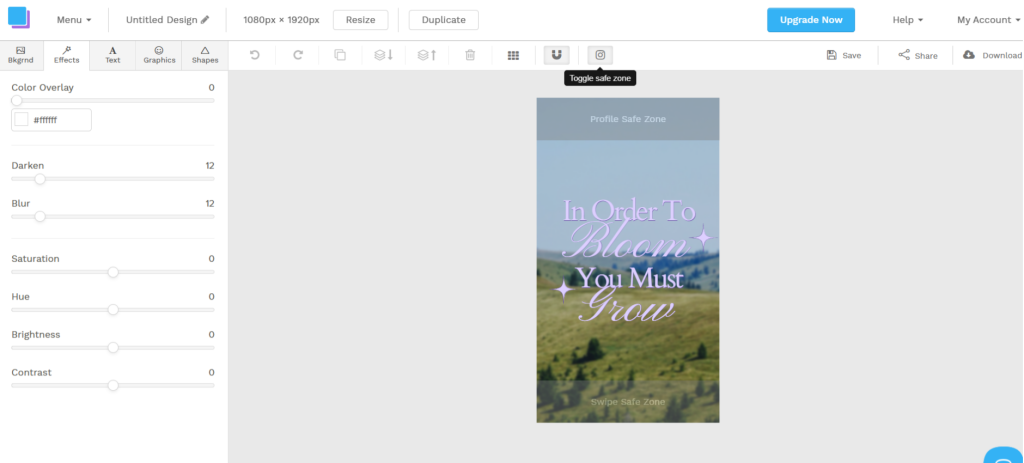Click the Duplicate button
This screenshot has height=463, width=1024.
click(x=443, y=20)
